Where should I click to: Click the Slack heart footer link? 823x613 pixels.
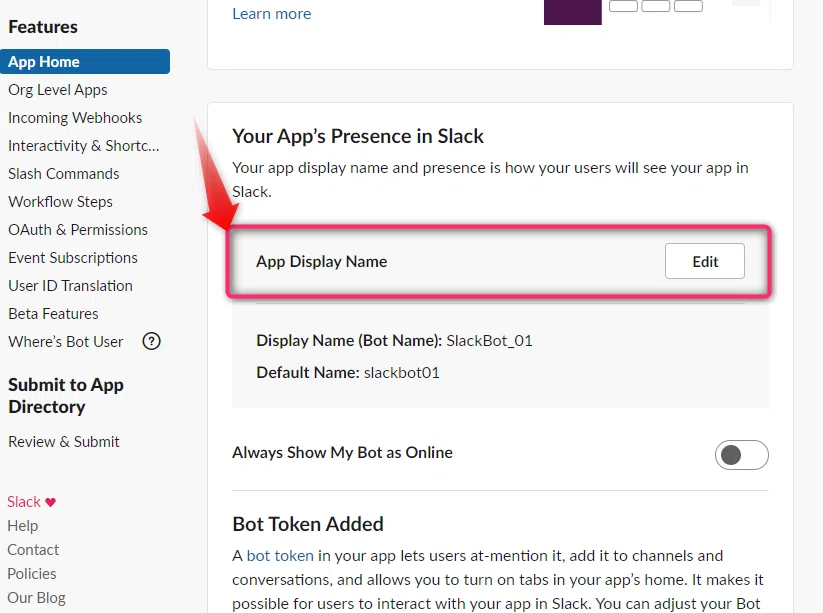point(31,502)
